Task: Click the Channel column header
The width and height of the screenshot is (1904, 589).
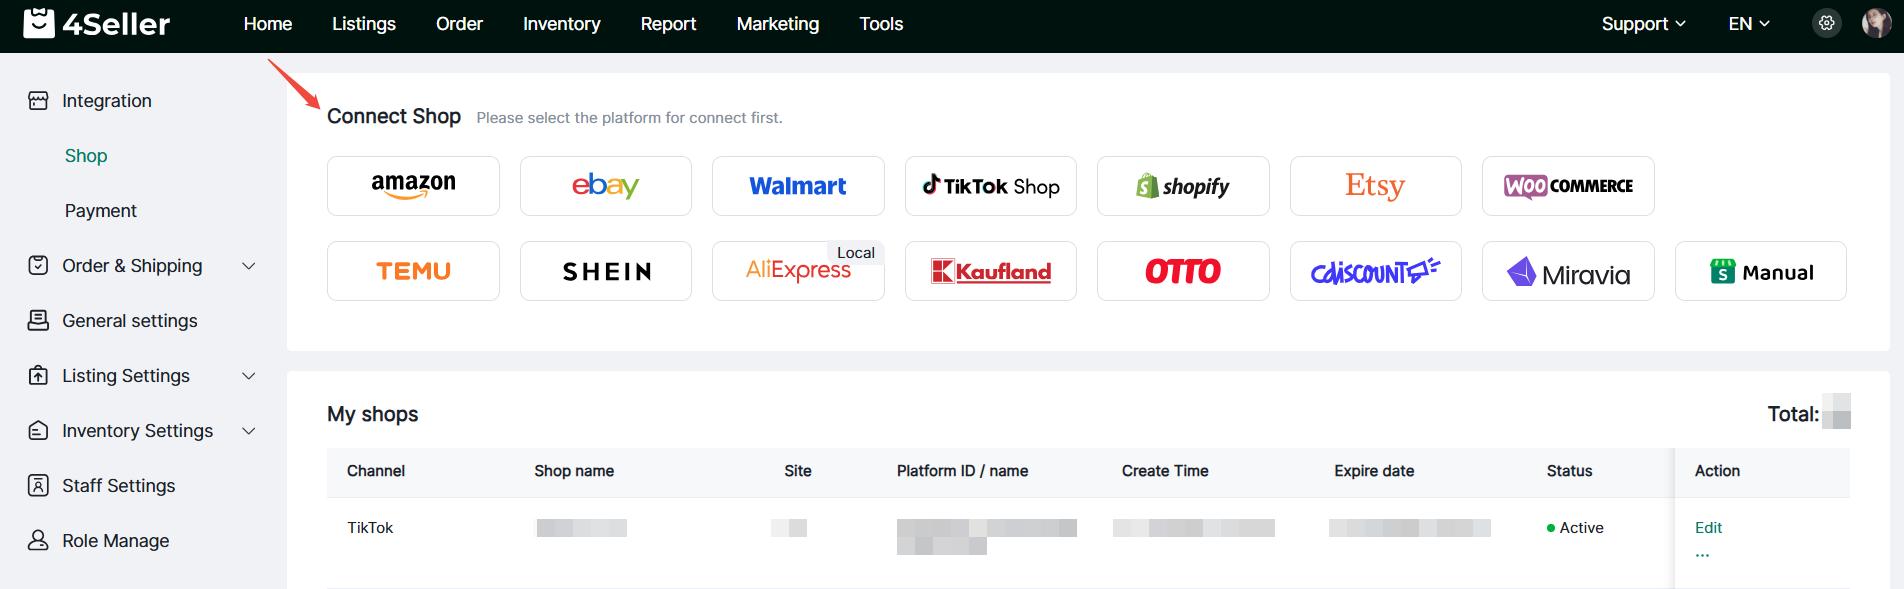Action: [x=376, y=471]
